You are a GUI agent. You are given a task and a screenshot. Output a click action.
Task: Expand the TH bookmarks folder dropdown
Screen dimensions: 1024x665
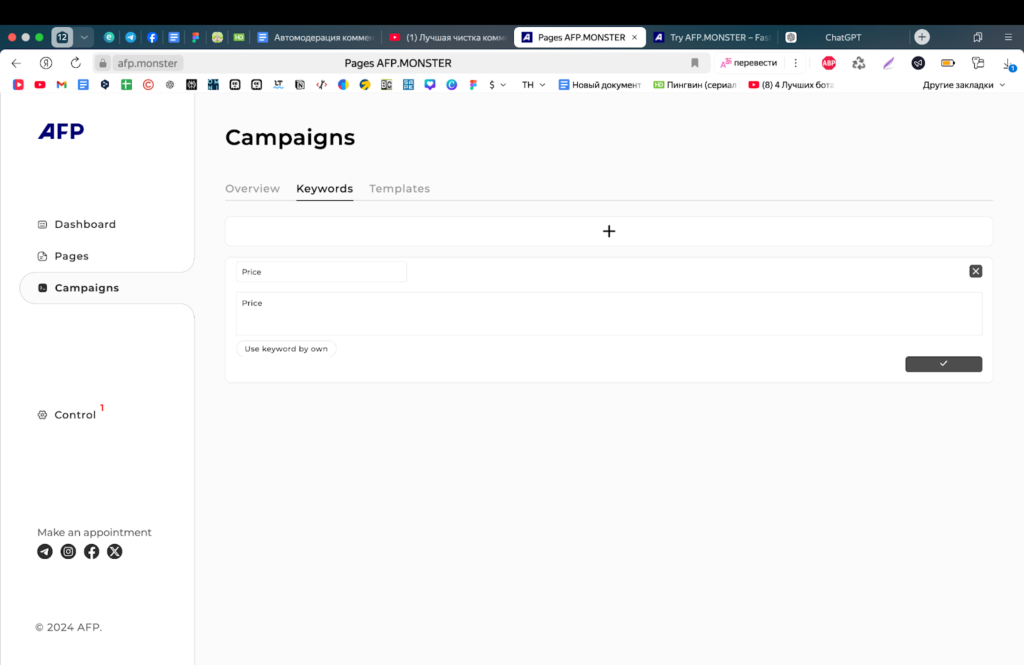[x=533, y=85]
